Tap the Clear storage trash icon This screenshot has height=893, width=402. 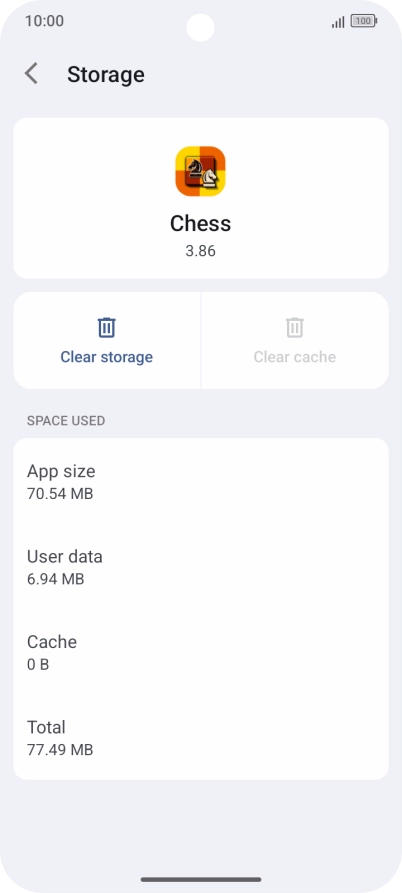(106, 327)
